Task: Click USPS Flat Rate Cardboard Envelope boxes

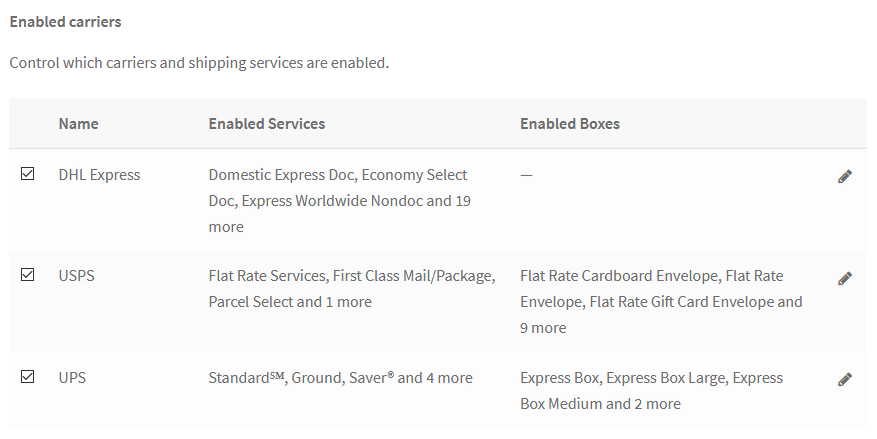Action: click(x=661, y=301)
